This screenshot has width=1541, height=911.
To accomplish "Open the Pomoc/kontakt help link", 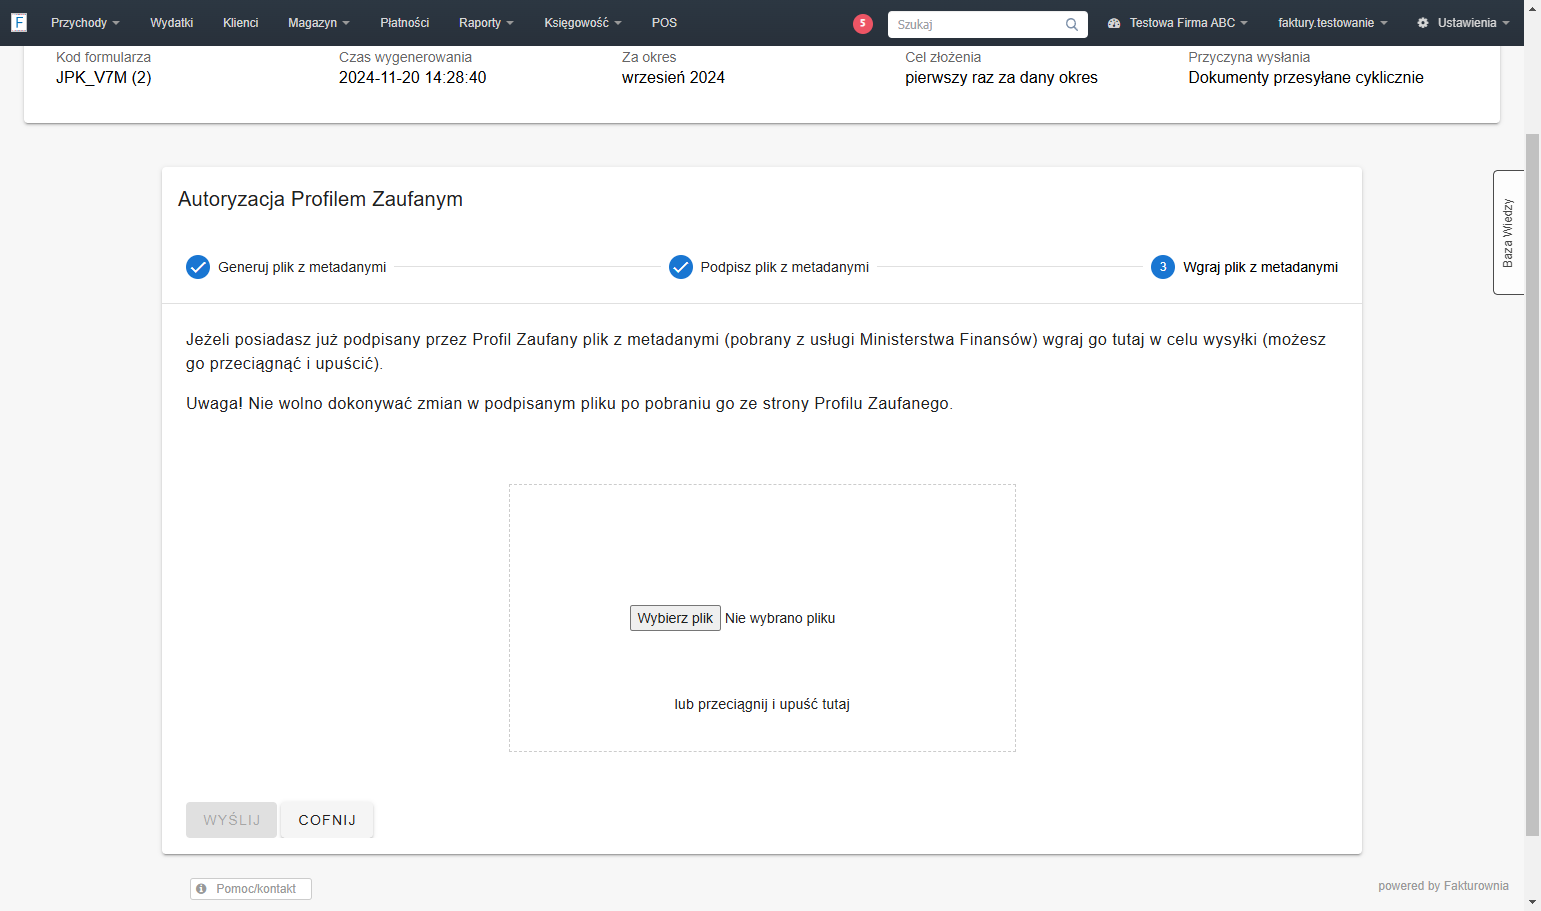I will [251, 889].
